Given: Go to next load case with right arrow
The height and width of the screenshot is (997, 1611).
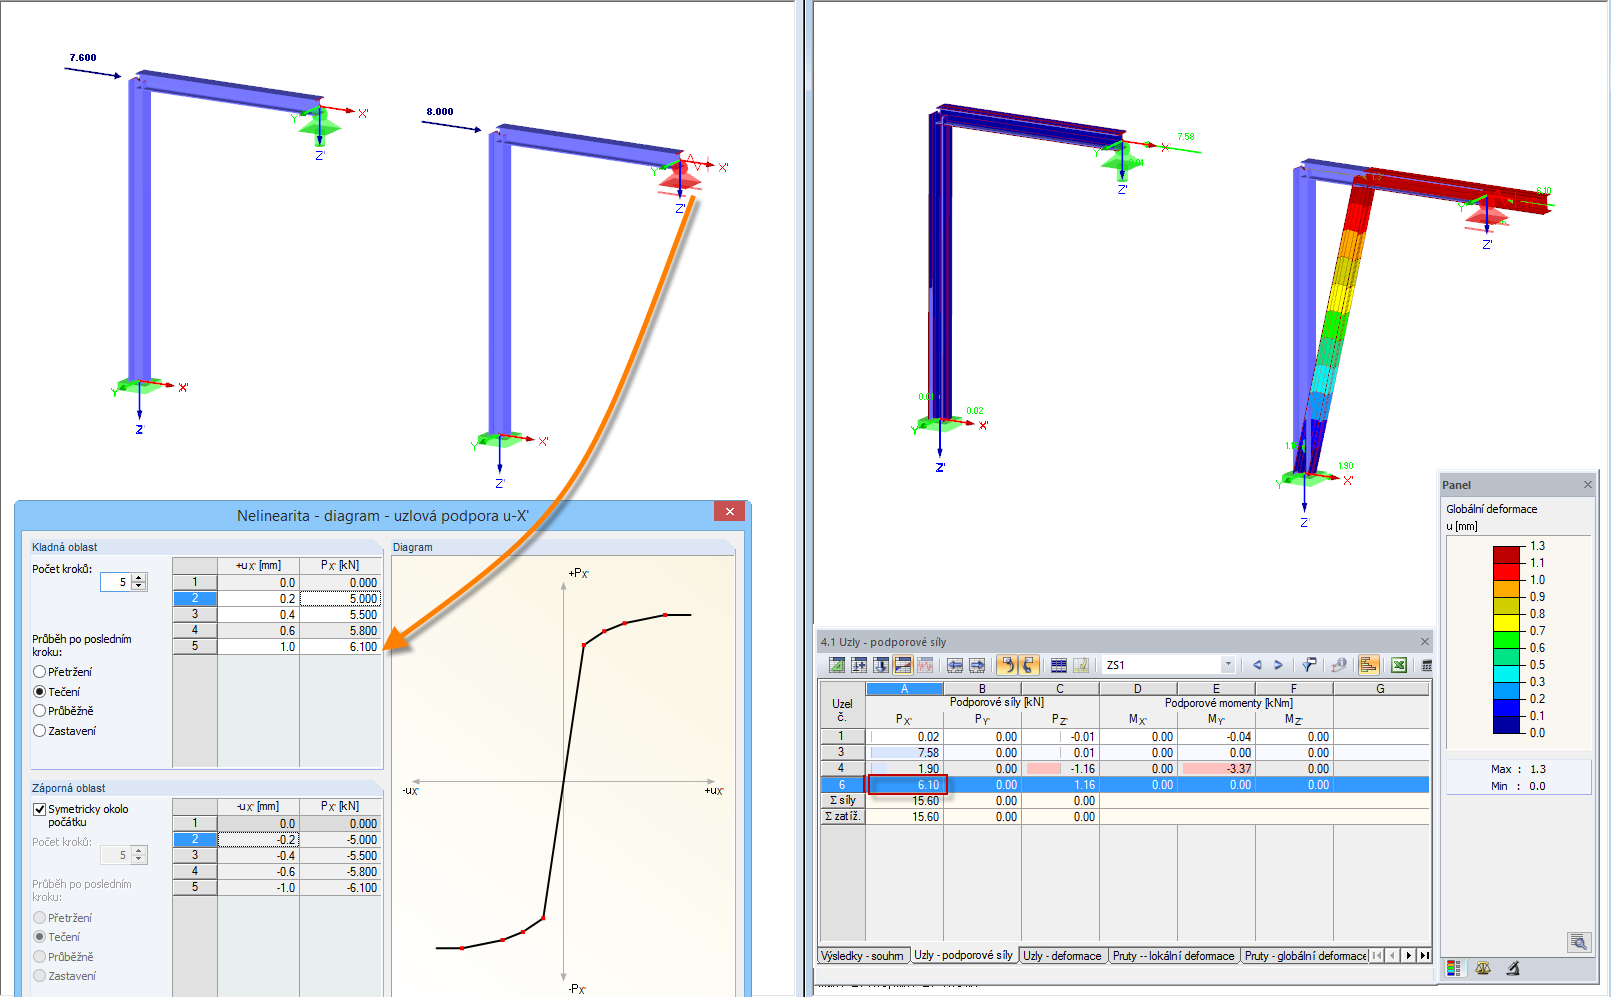Looking at the screenshot, I should [1278, 665].
